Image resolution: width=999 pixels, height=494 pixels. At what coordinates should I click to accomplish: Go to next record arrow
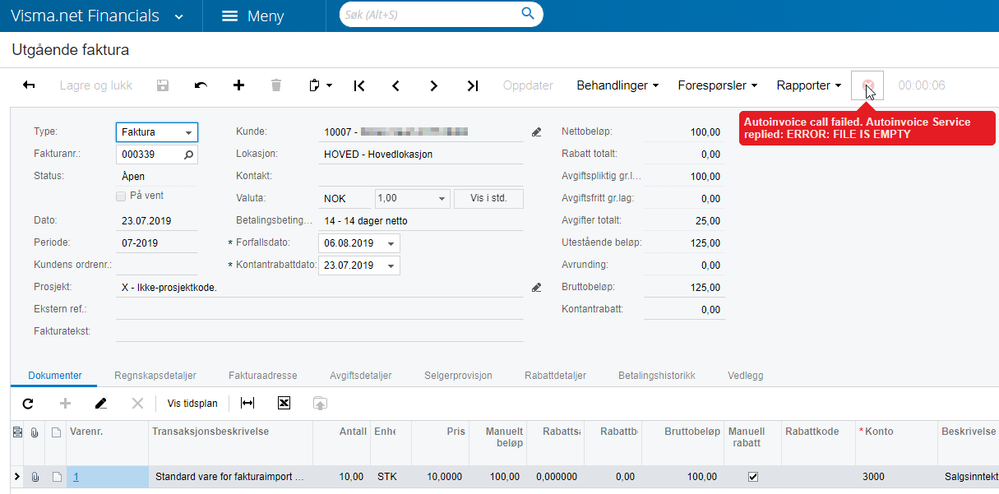(434, 85)
